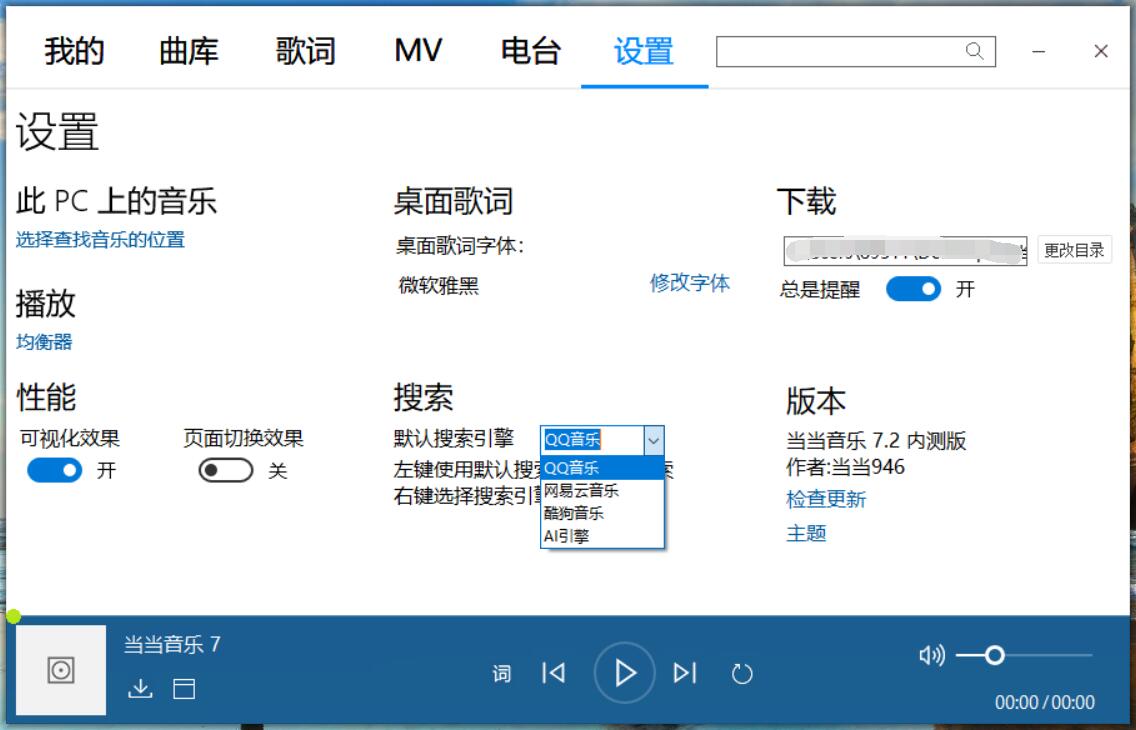Choose 网易云音乐 as search engine
This screenshot has width=1136, height=730.
point(602,491)
